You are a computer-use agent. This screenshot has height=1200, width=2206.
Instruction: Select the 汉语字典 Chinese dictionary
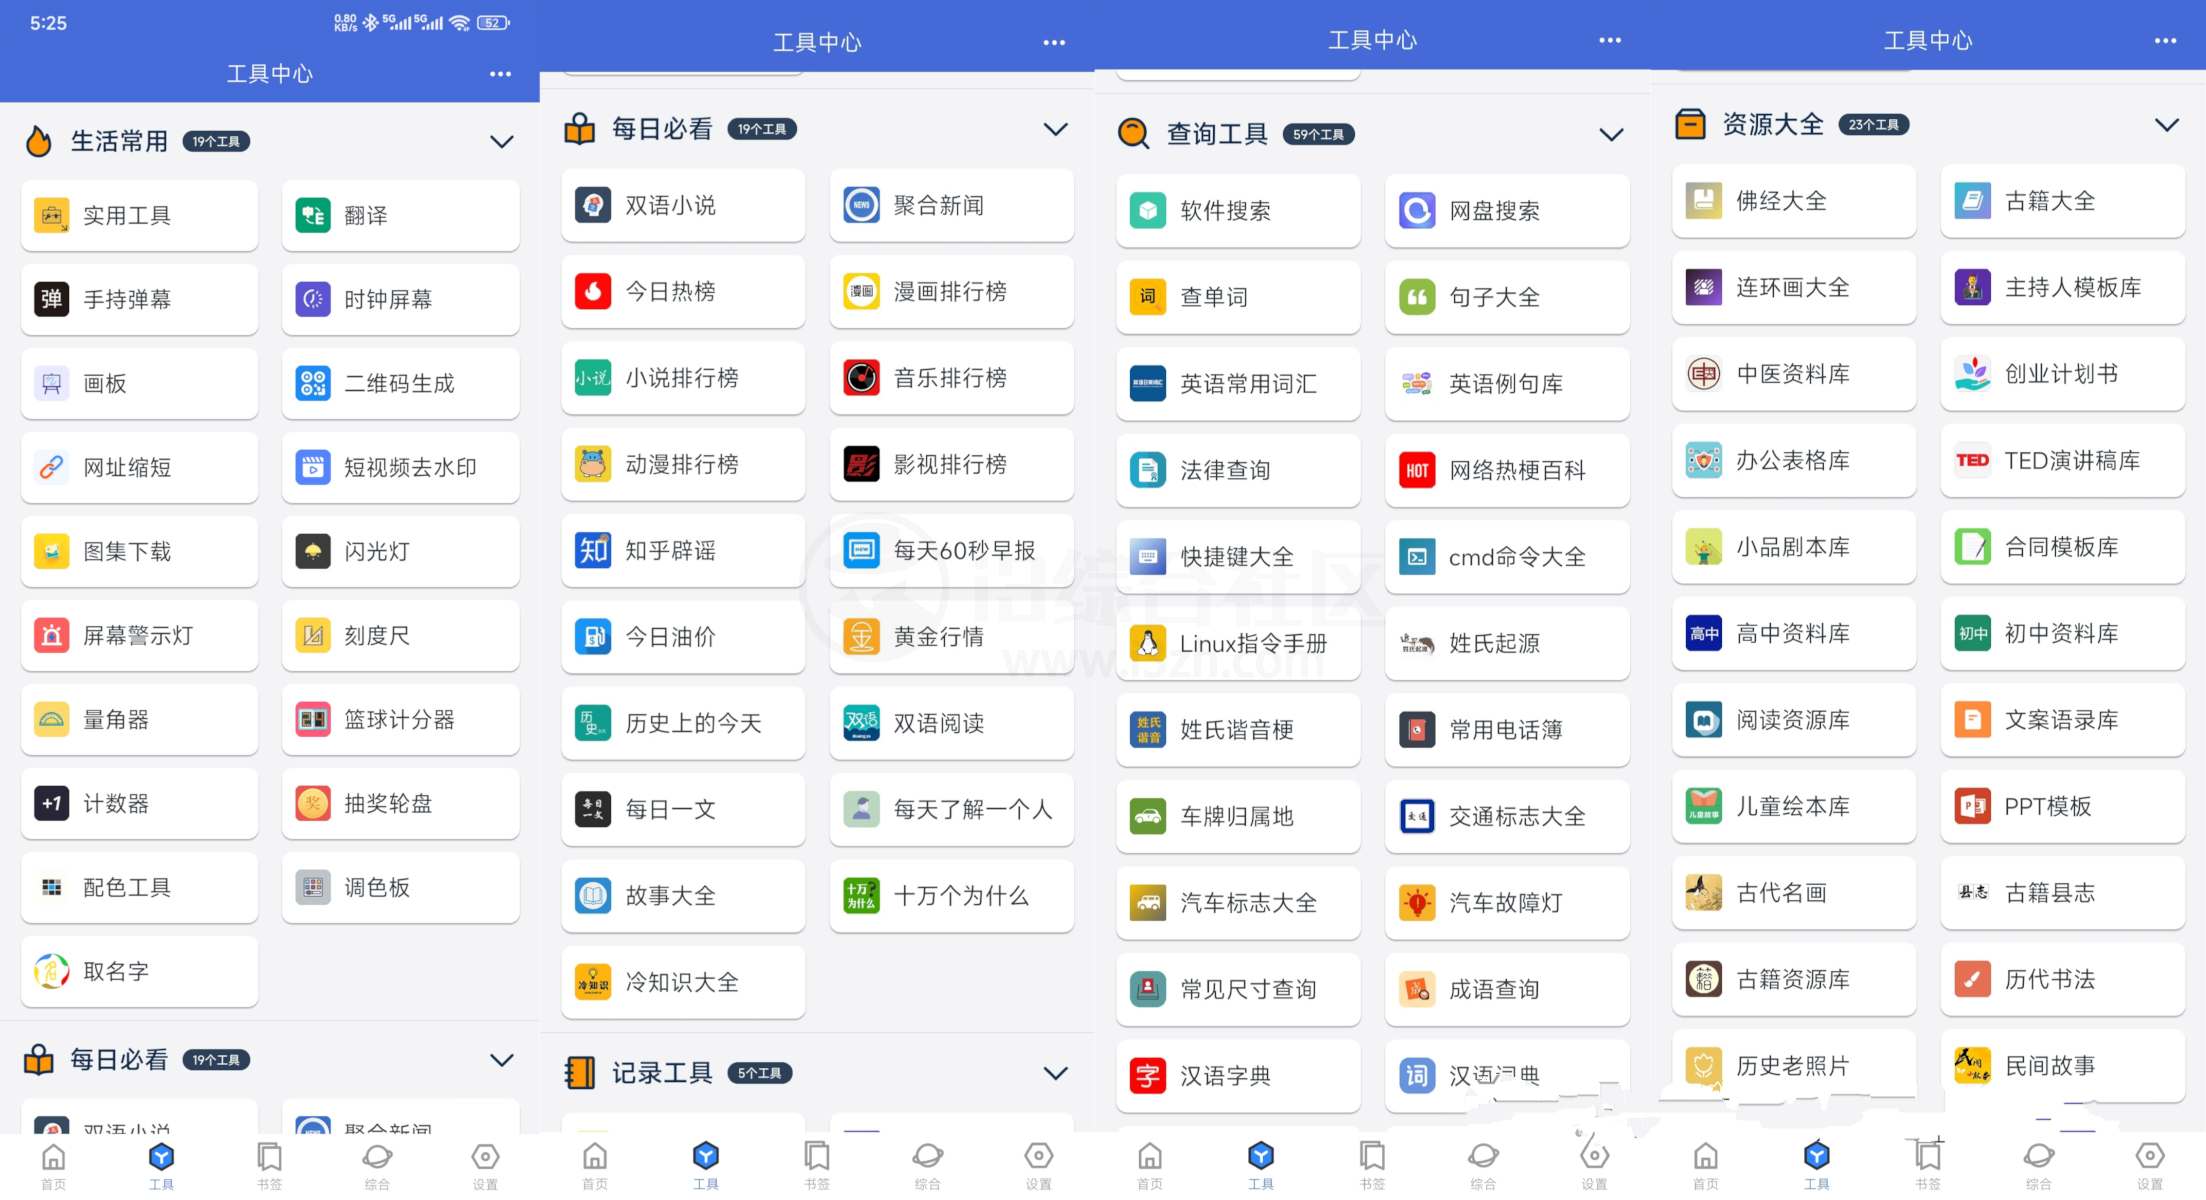[1237, 1075]
